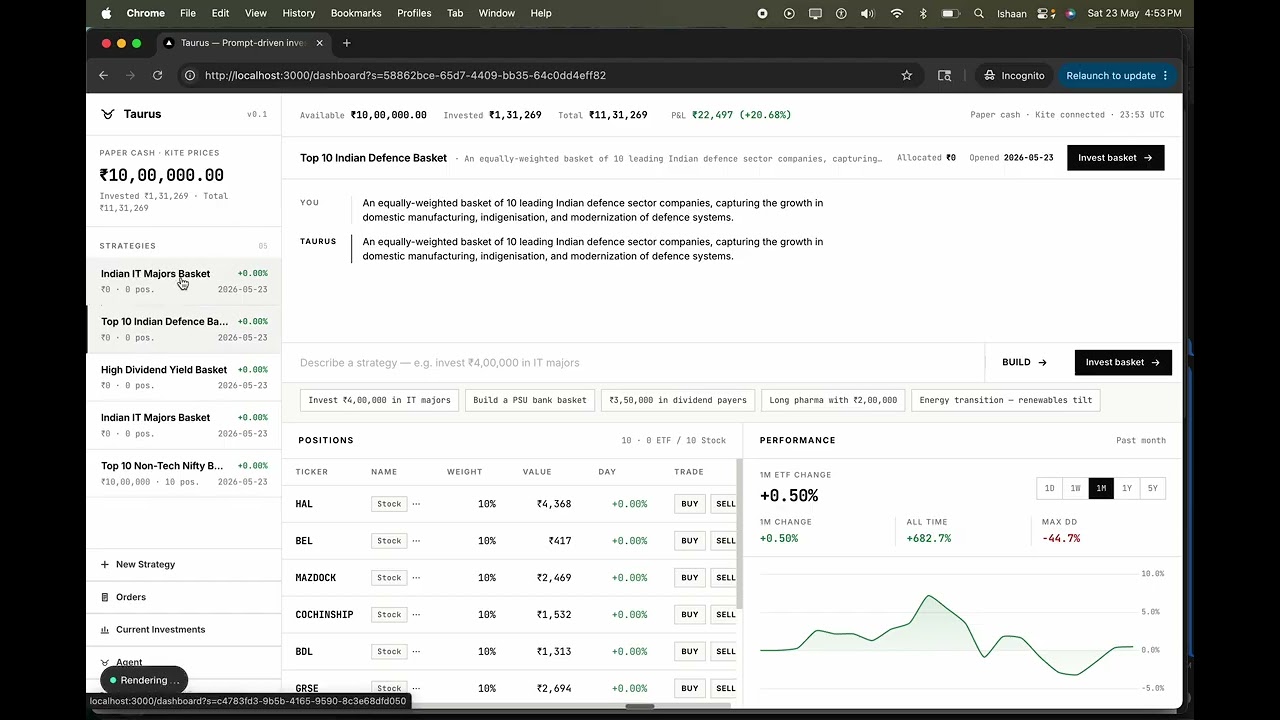
Task: Open new browser tab with plus icon
Action: click(x=347, y=43)
